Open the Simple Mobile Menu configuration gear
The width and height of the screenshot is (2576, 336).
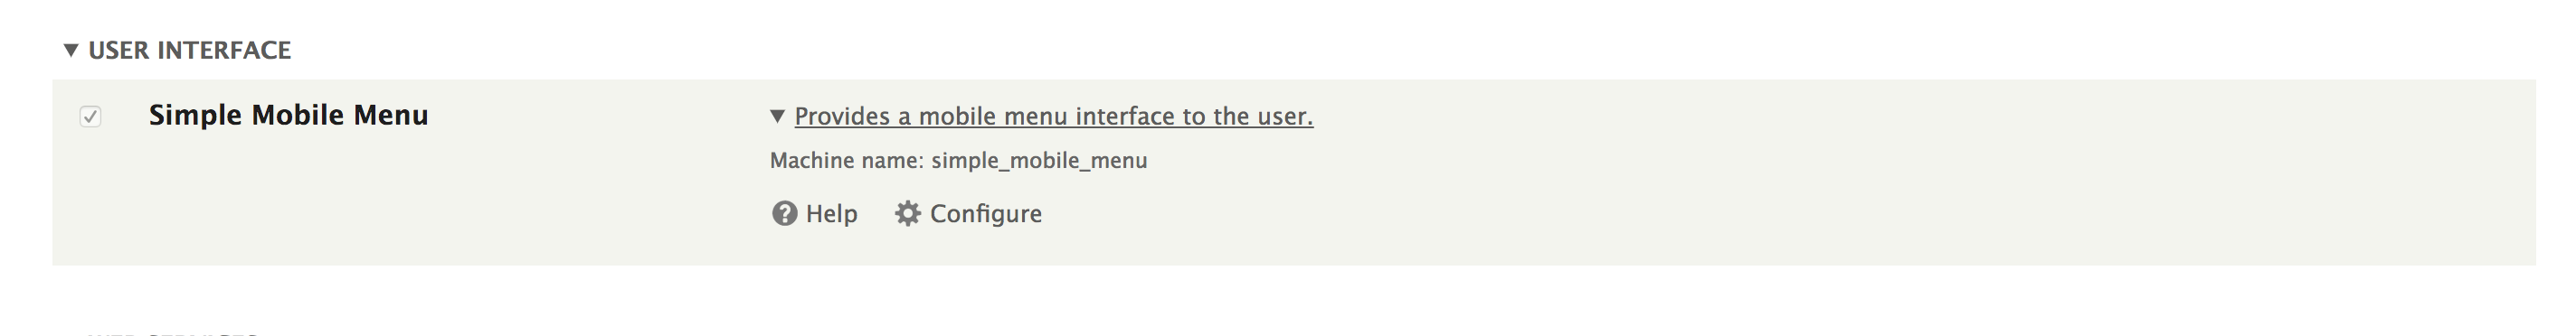(907, 214)
